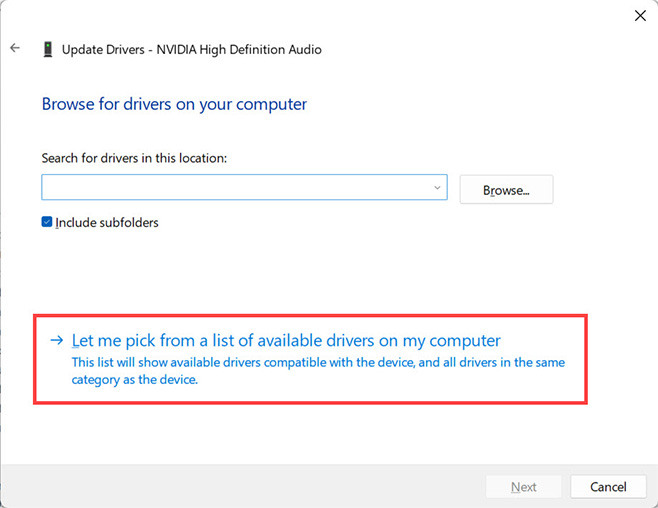Close the Update Drivers dialog window
658x508 pixels.
(x=640, y=15)
